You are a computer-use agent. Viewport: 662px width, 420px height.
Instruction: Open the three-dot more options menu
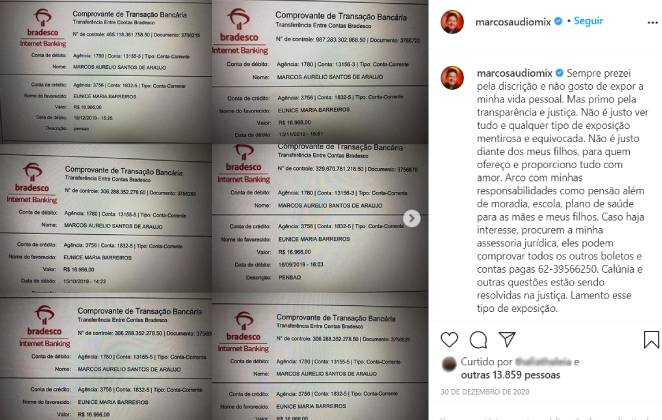coord(652,23)
